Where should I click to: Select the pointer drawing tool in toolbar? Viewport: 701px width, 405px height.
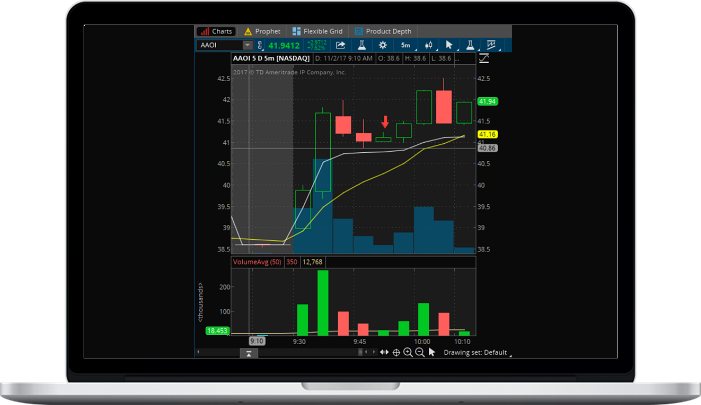(x=450, y=45)
